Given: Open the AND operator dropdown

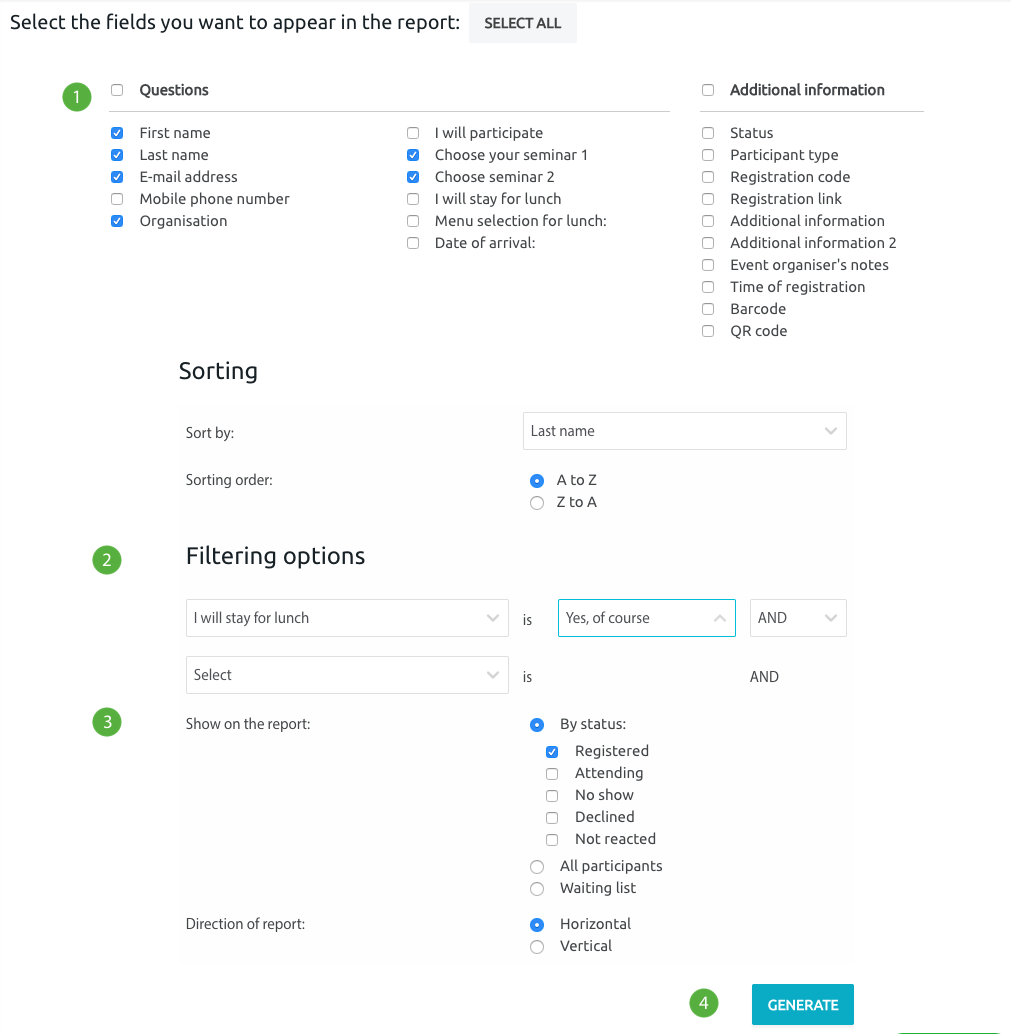Looking at the screenshot, I should pos(798,618).
